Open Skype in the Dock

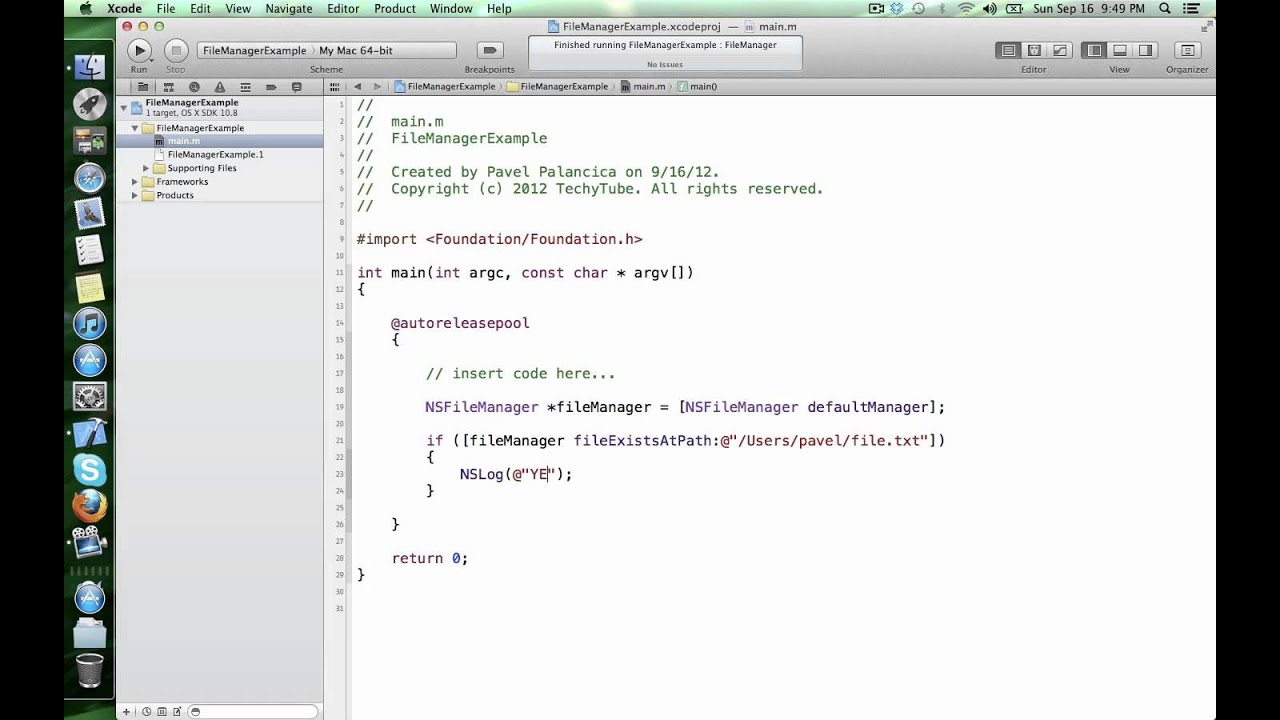pos(90,469)
